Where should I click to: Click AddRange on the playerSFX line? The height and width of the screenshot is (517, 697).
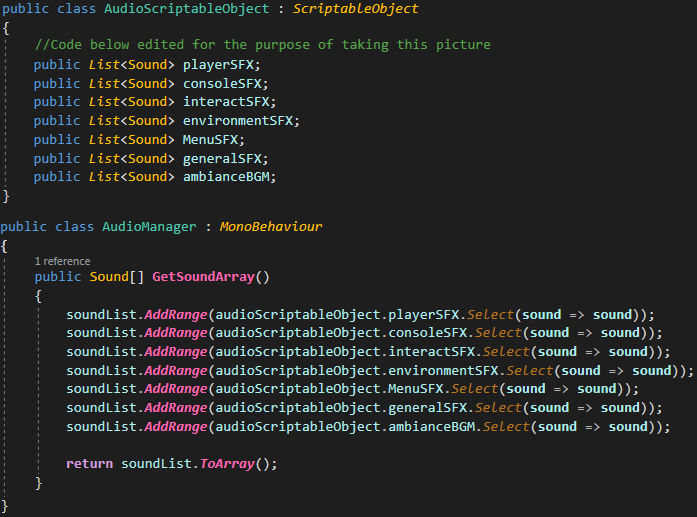(176, 315)
